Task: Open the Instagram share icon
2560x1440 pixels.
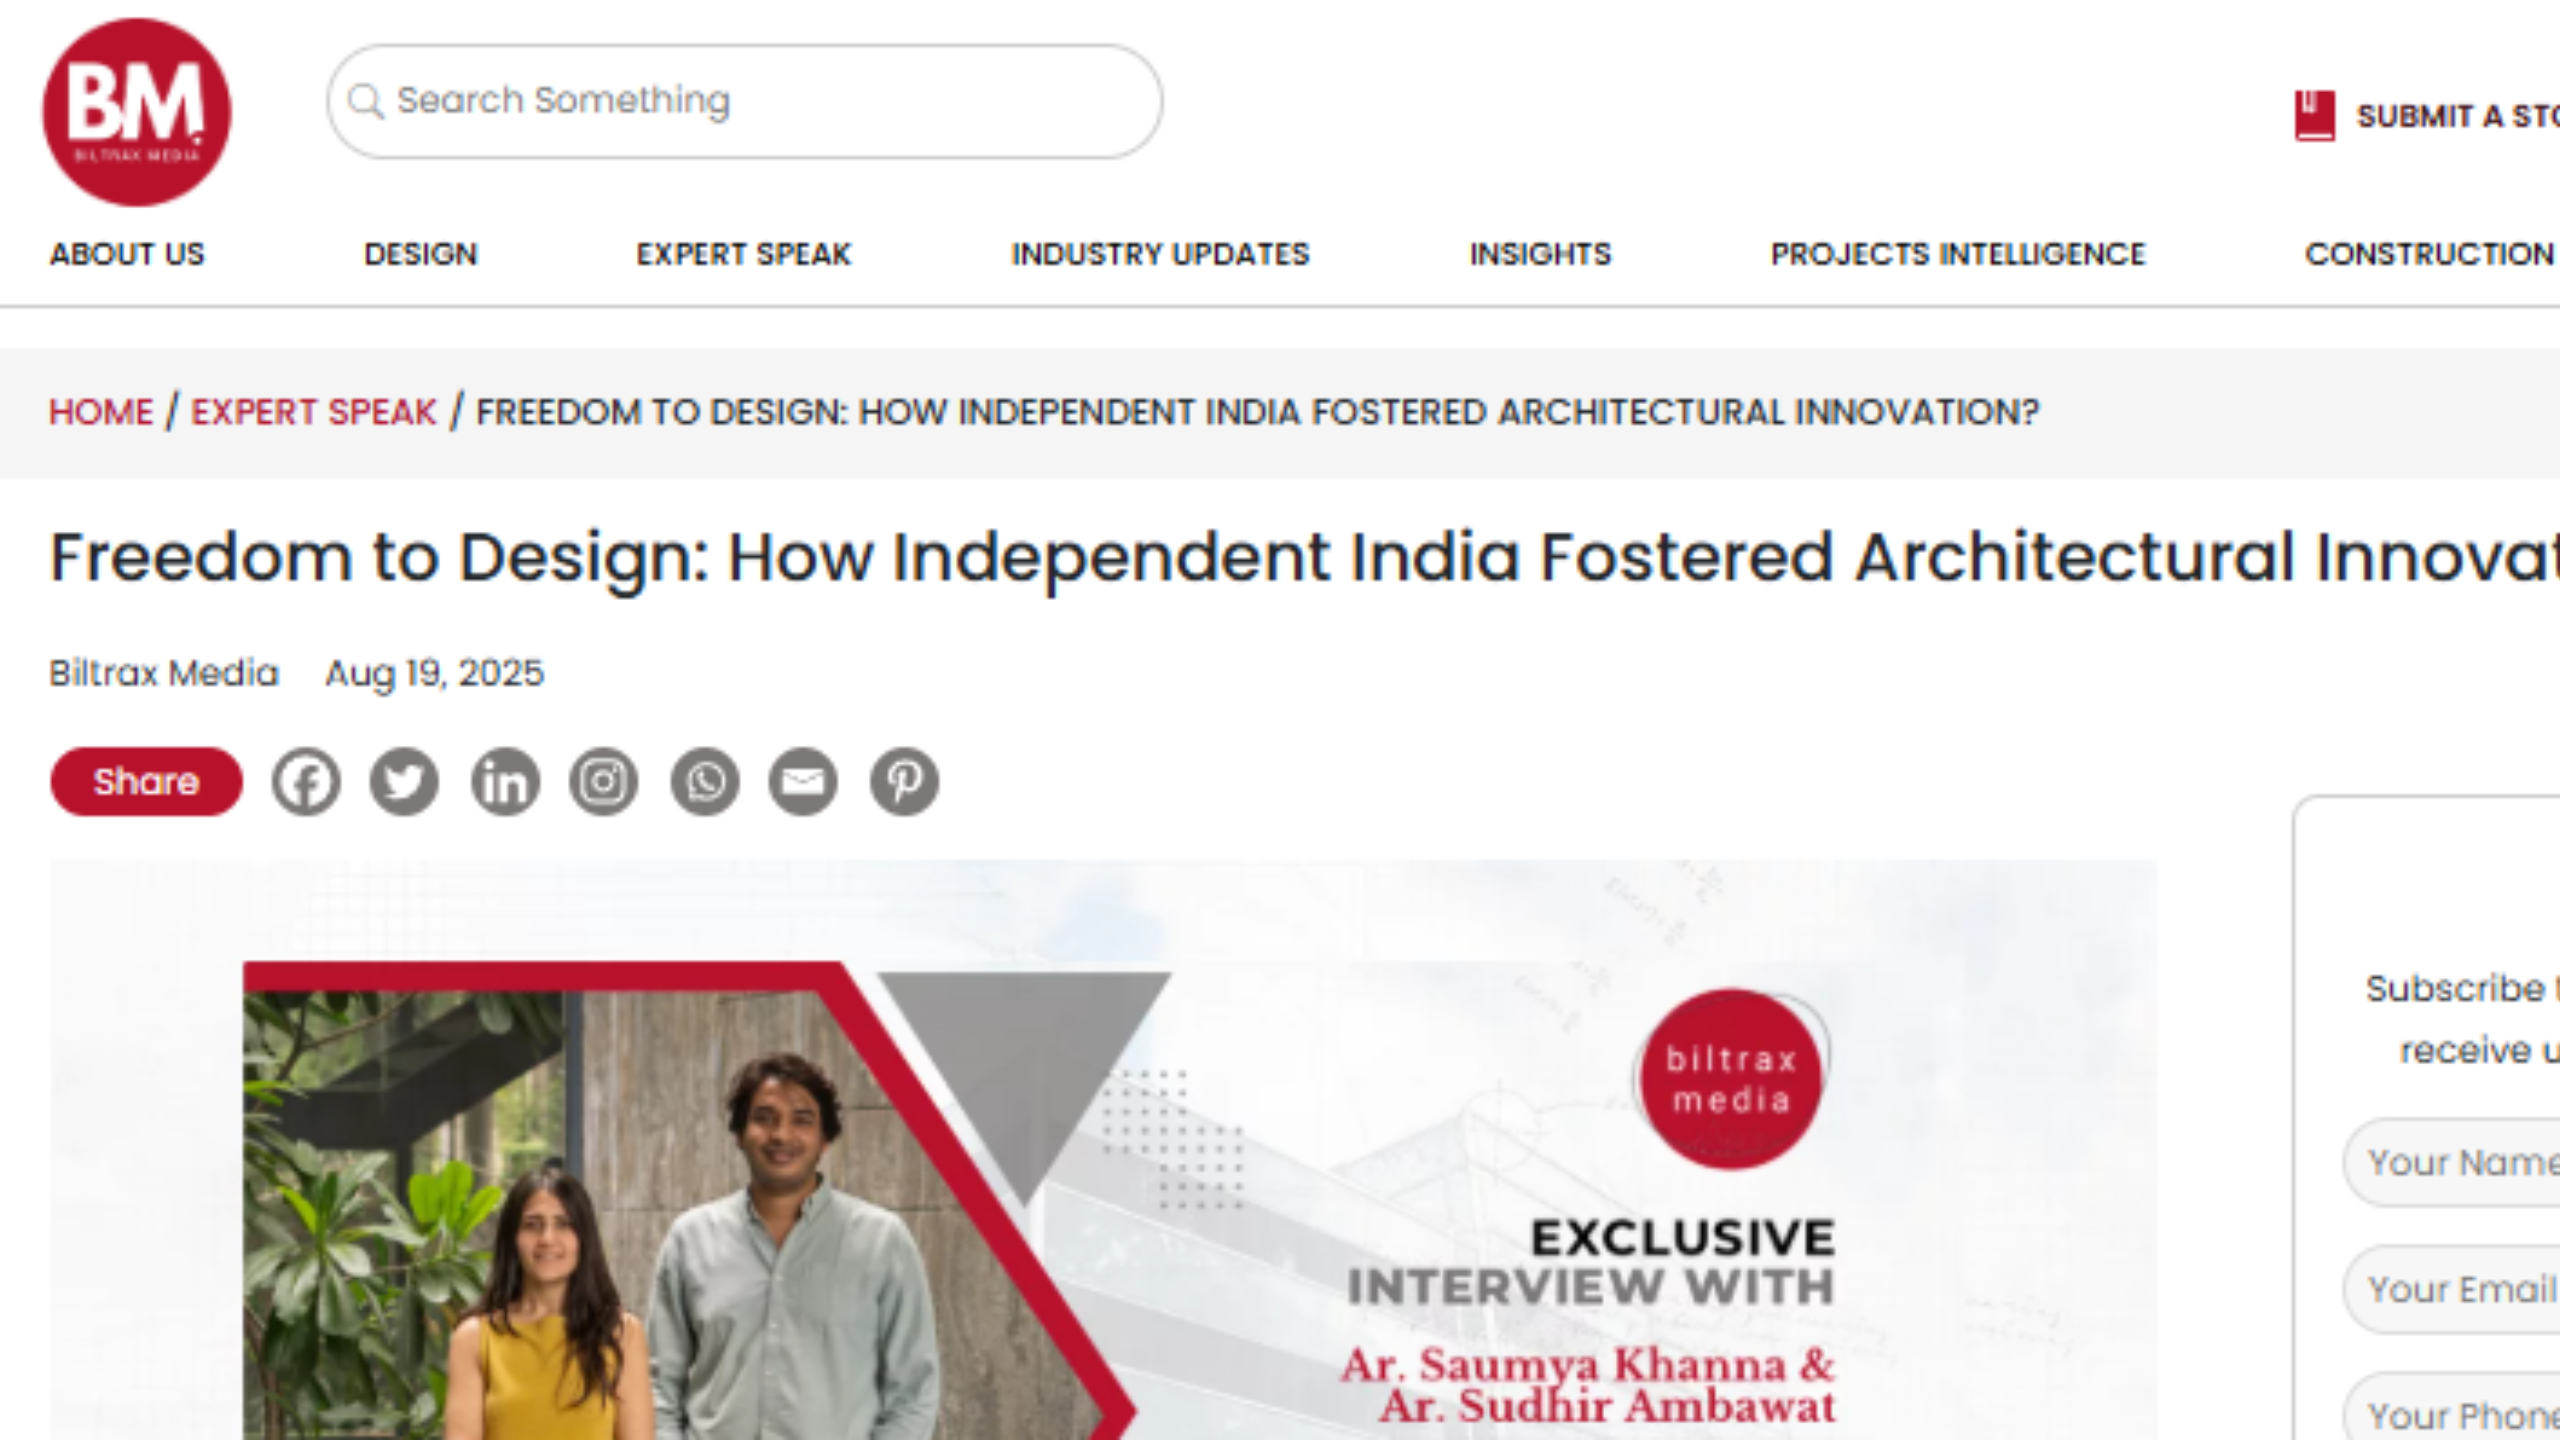Action: (x=604, y=781)
